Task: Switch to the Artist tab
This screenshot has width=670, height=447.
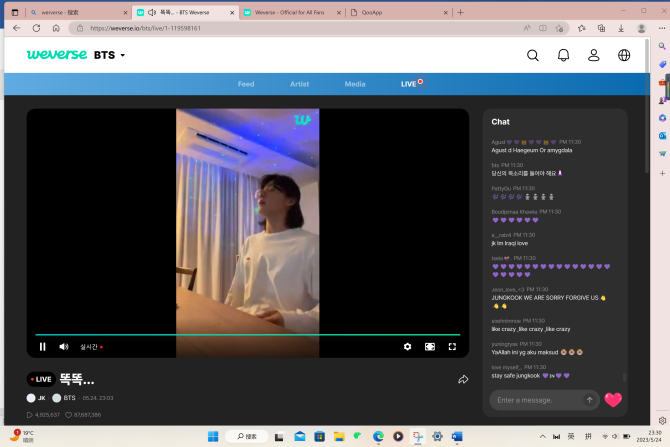Action: pos(300,84)
